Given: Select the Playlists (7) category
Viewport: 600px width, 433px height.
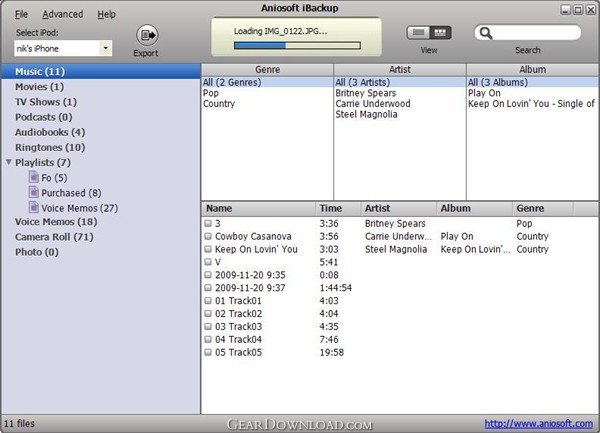Looking at the screenshot, I should click(101, 163).
